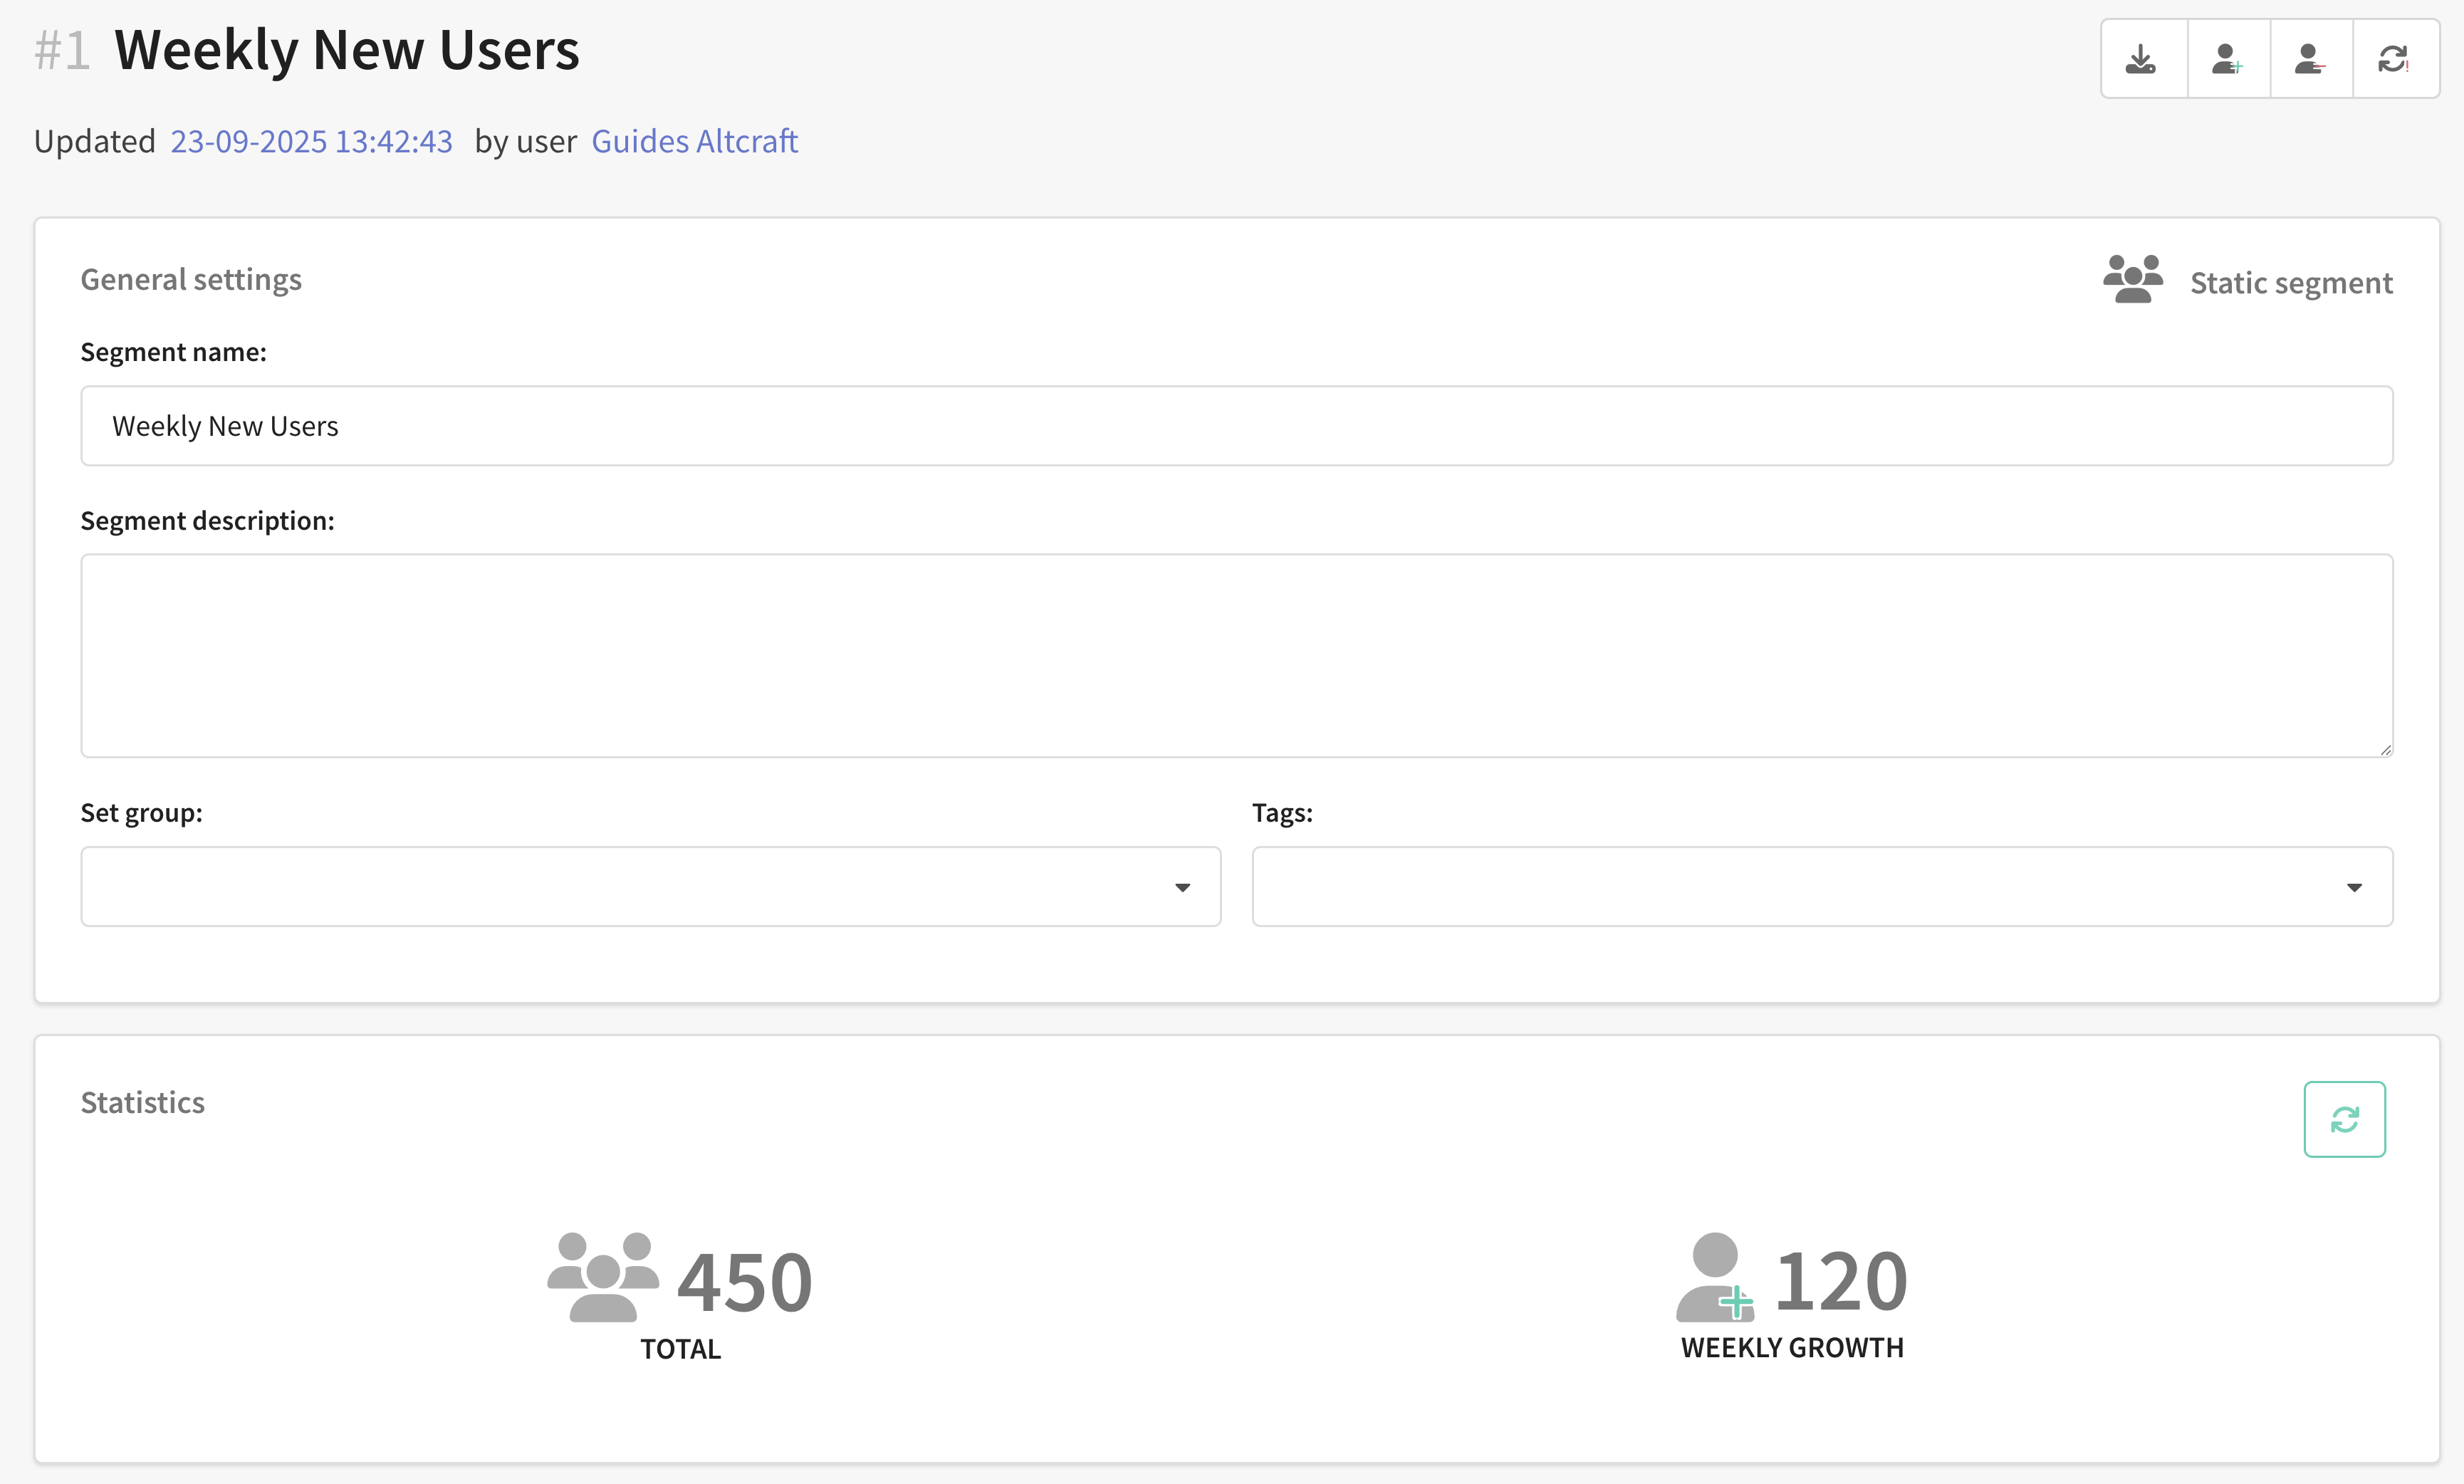Open the Set group dropdown
The height and width of the screenshot is (1484, 2464).
click(x=650, y=887)
